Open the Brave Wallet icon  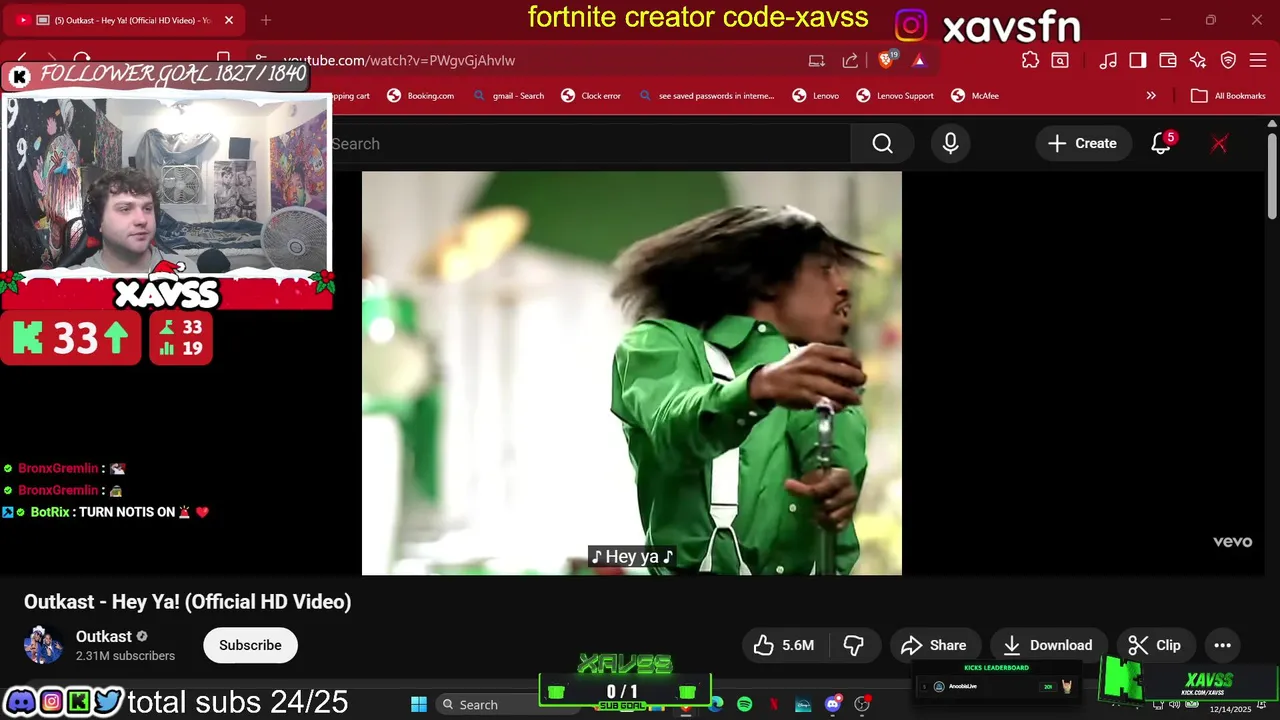coord(1168,60)
